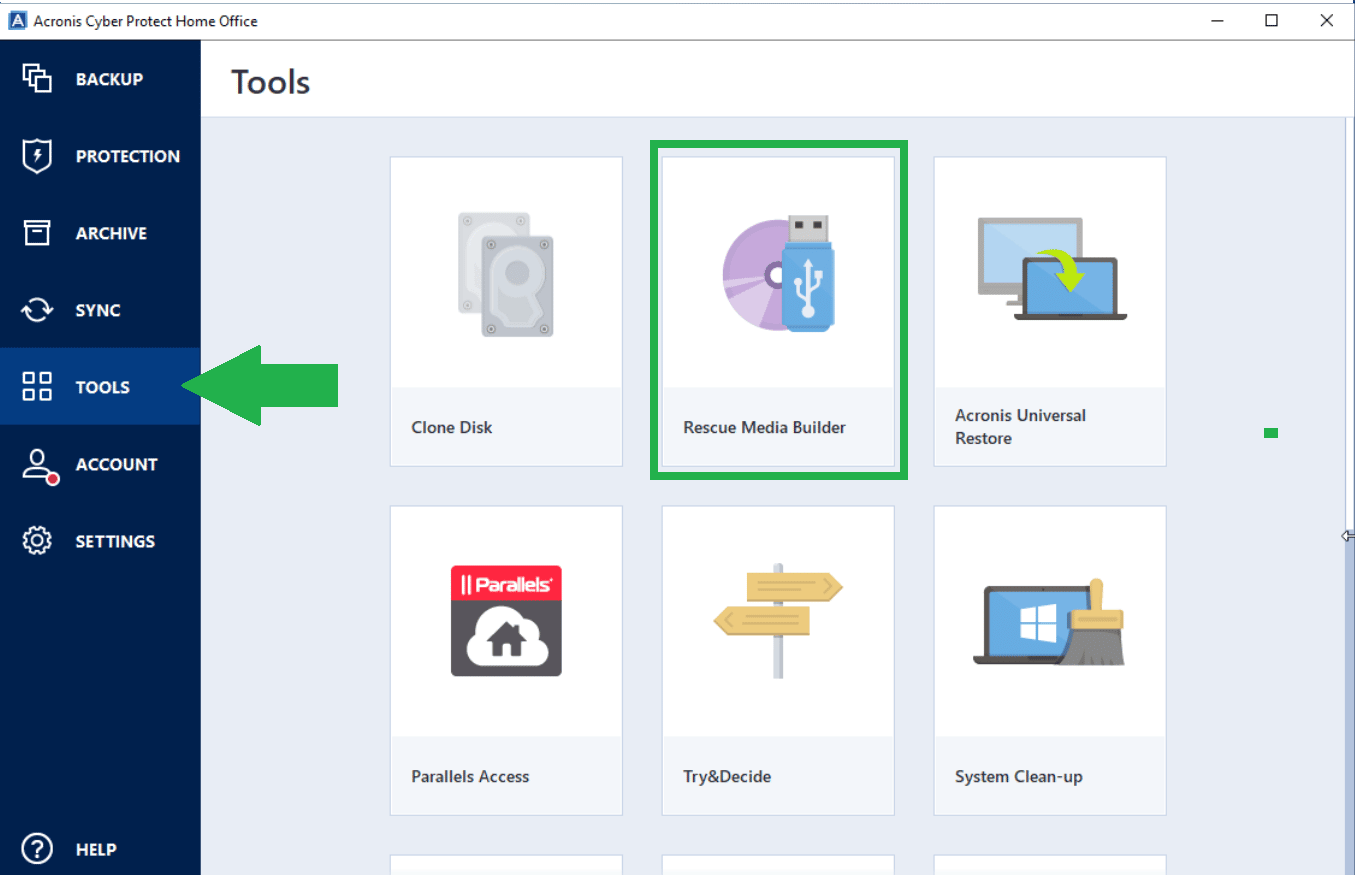
Task: Open the Parallels Access label
Action: coord(470,776)
